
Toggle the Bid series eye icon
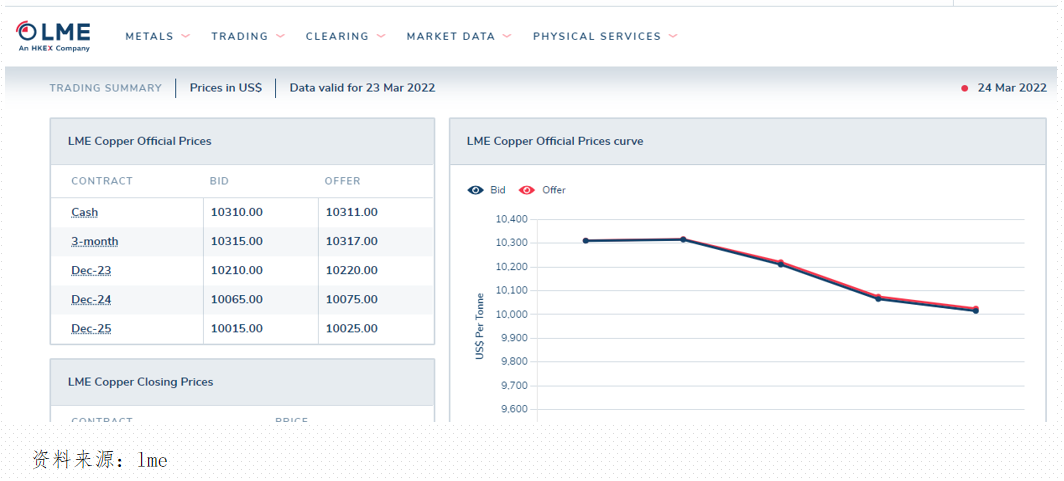475,190
